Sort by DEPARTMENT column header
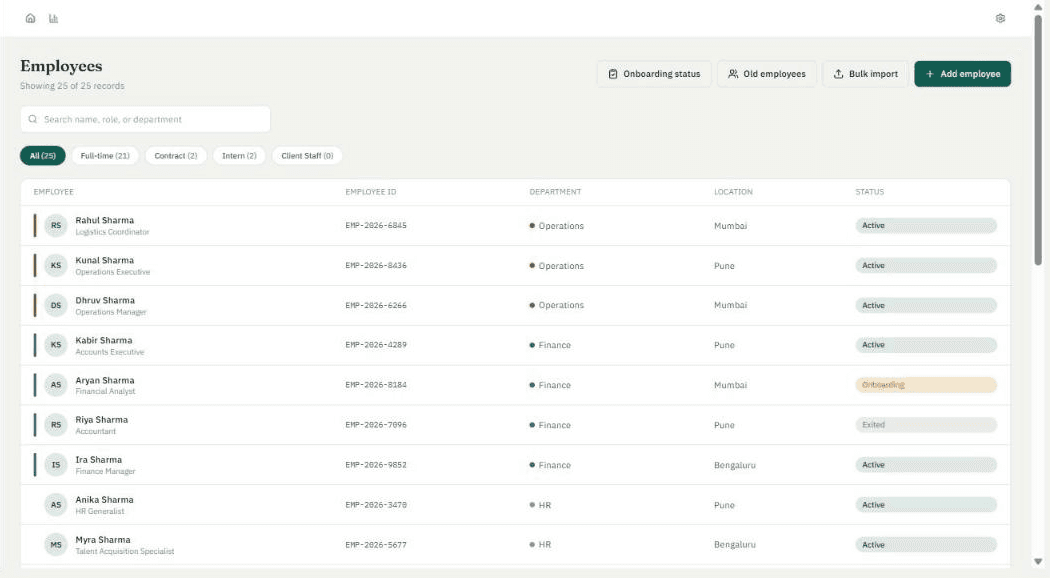This screenshot has width=1050, height=578. pyautogui.click(x=555, y=192)
